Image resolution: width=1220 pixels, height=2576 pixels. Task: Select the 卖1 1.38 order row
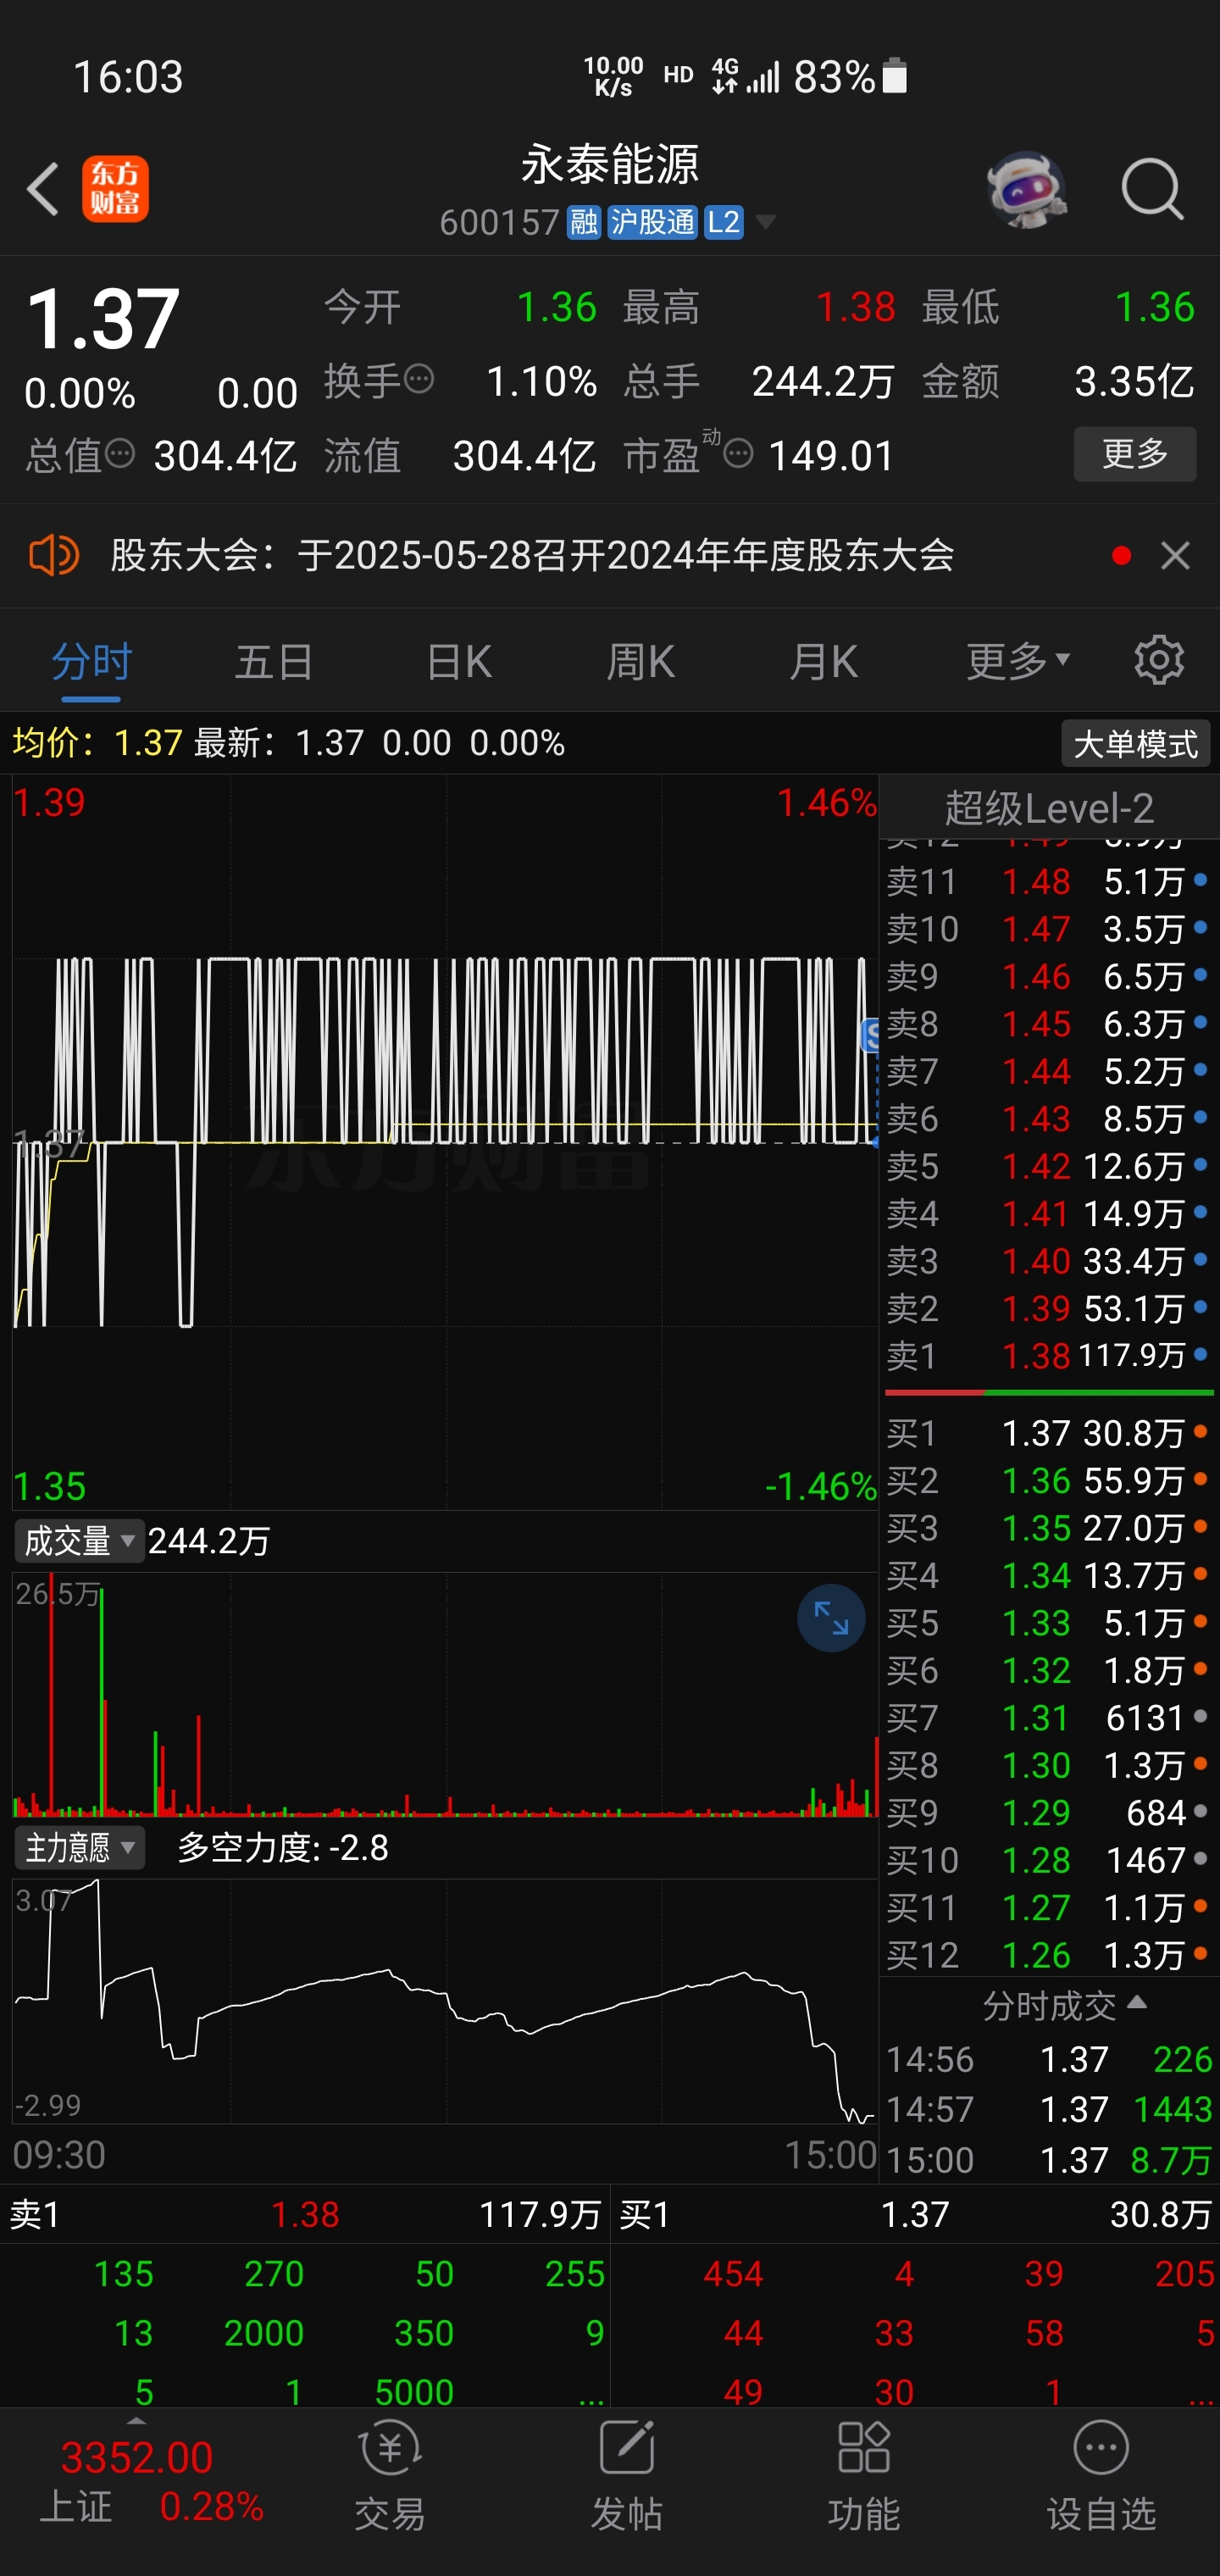pos(1049,1355)
